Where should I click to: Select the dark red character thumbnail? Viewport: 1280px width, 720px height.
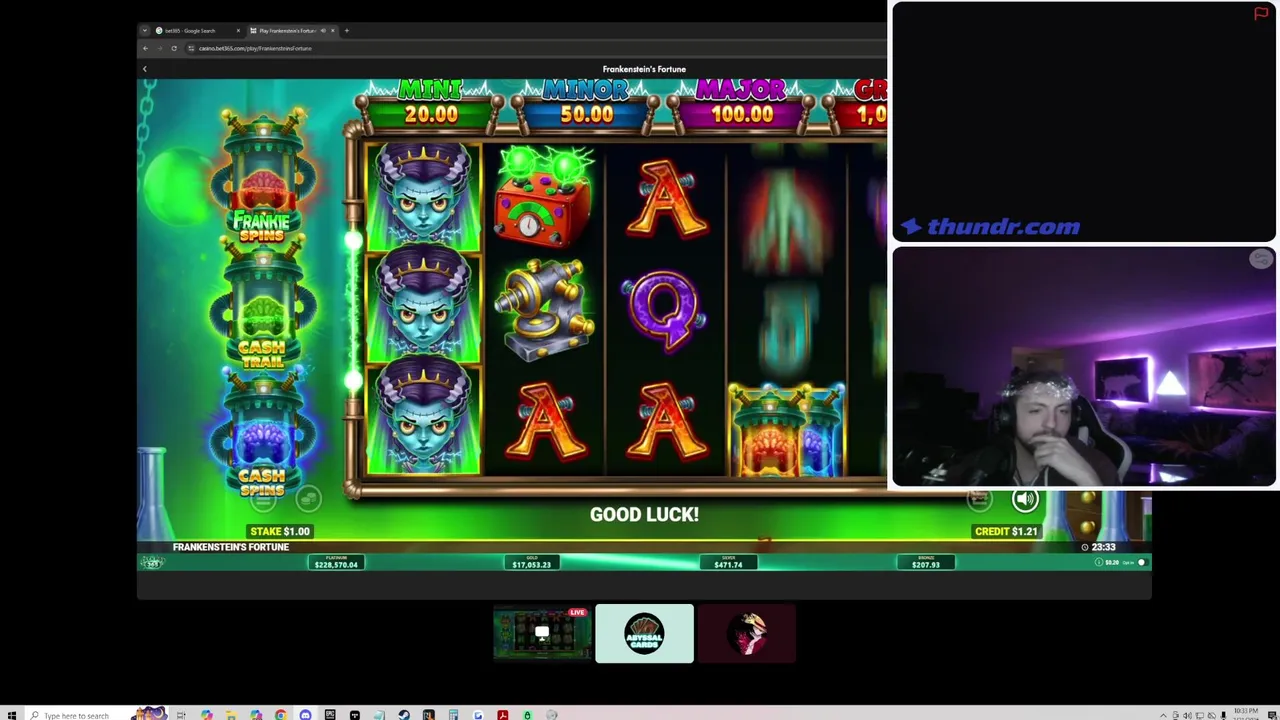click(746, 633)
